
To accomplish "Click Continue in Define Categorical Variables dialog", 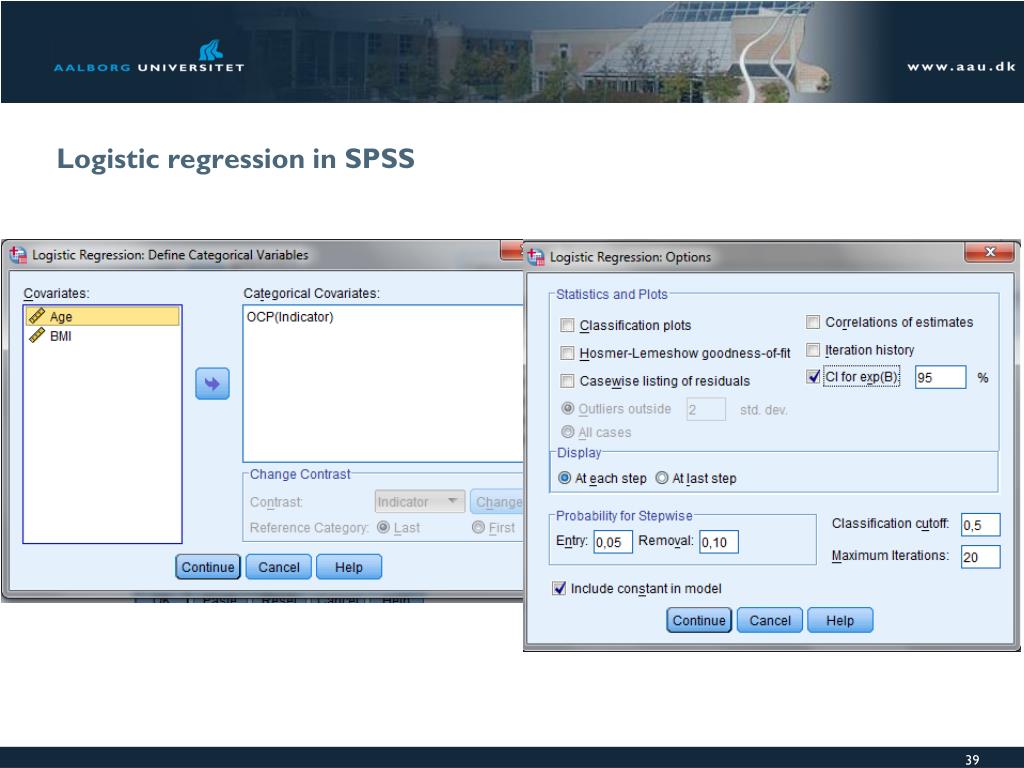I will (x=208, y=567).
